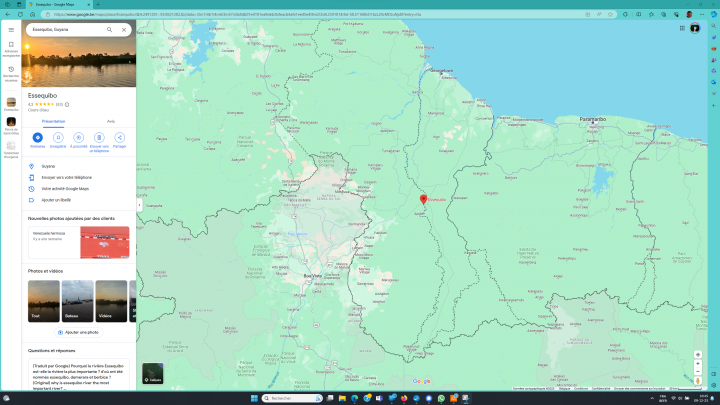Open File Explorer from taskbar
This screenshot has width=720, height=405.
342,398
